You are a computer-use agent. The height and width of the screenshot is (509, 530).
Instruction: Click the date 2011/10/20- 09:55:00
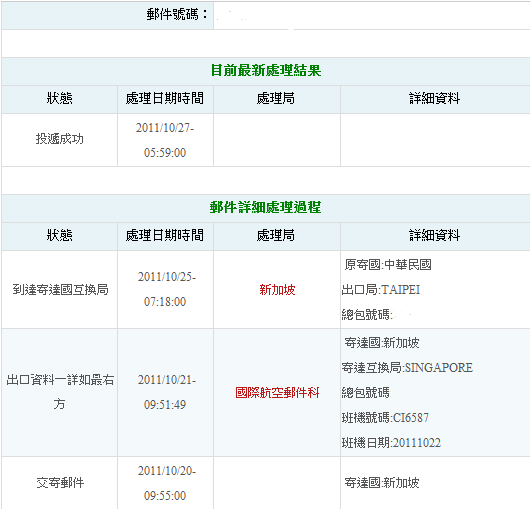(166, 483)
